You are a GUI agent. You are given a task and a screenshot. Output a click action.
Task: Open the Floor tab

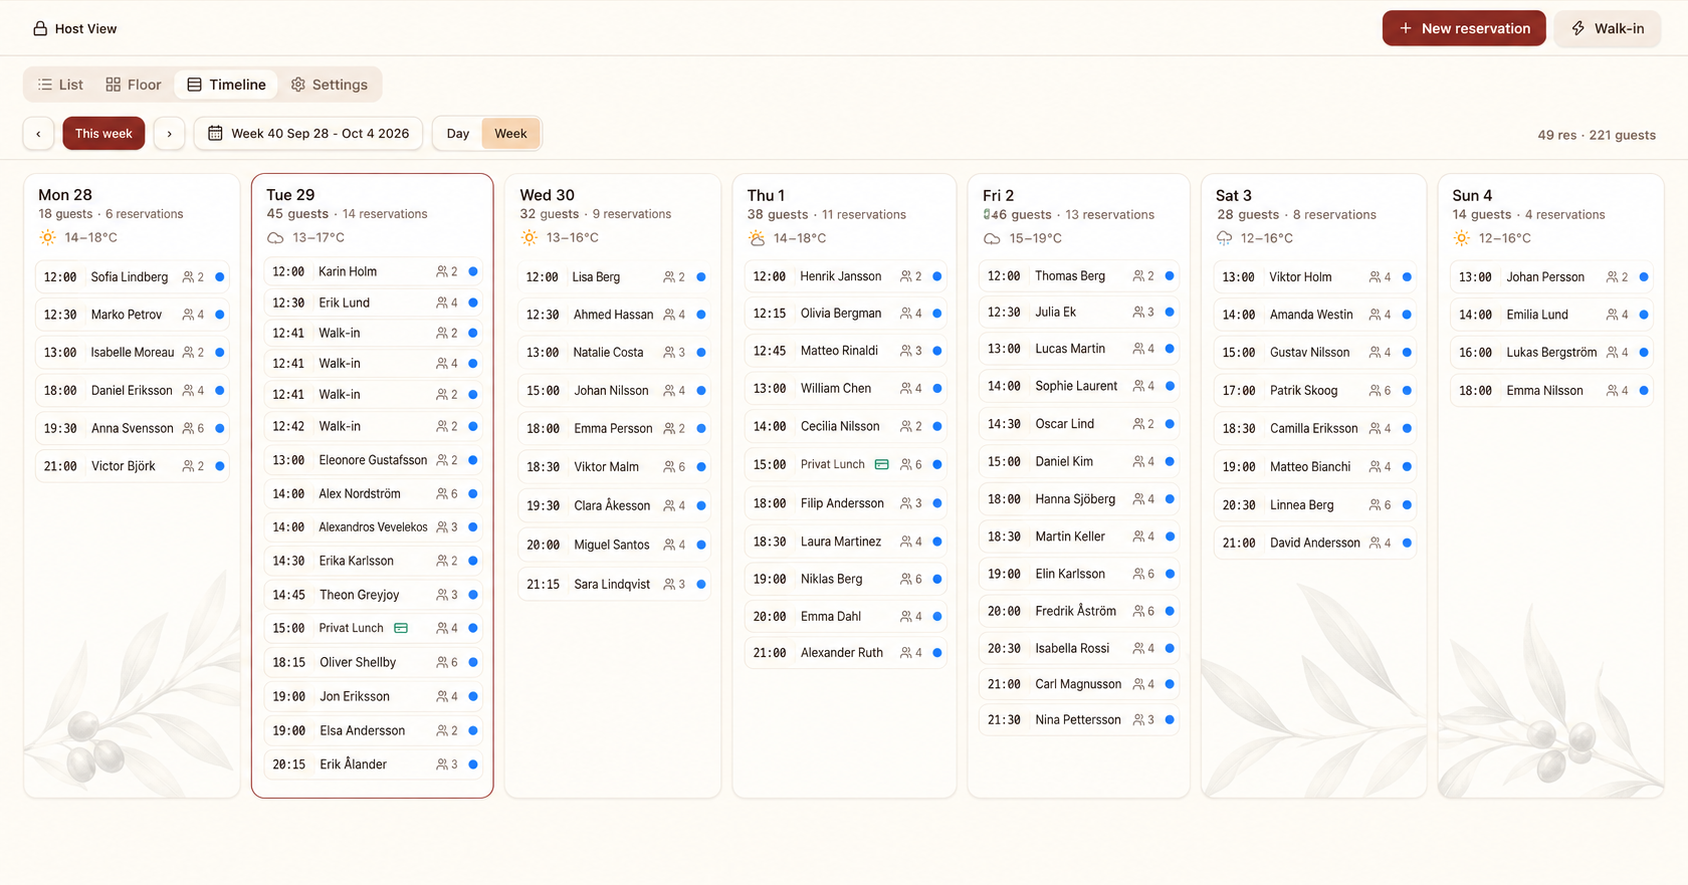click(x=133, y=84)
